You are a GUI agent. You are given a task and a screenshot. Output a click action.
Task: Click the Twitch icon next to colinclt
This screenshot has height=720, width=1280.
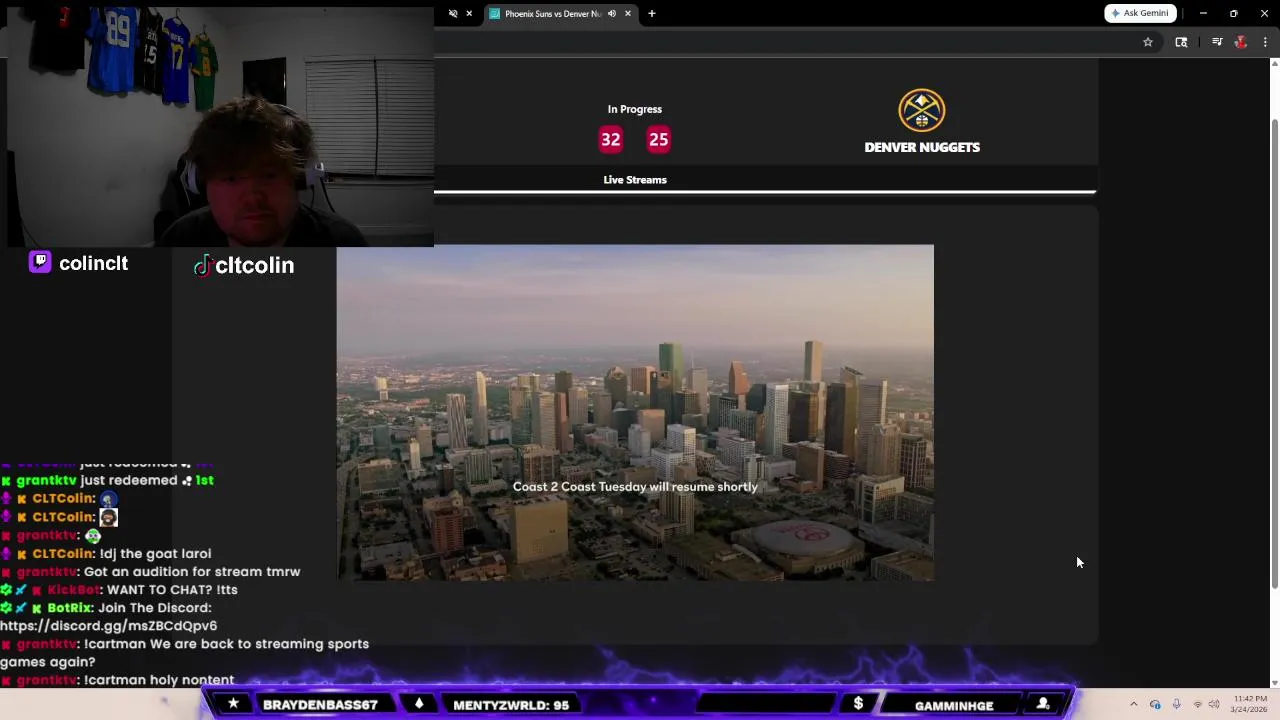click(40, 262)
